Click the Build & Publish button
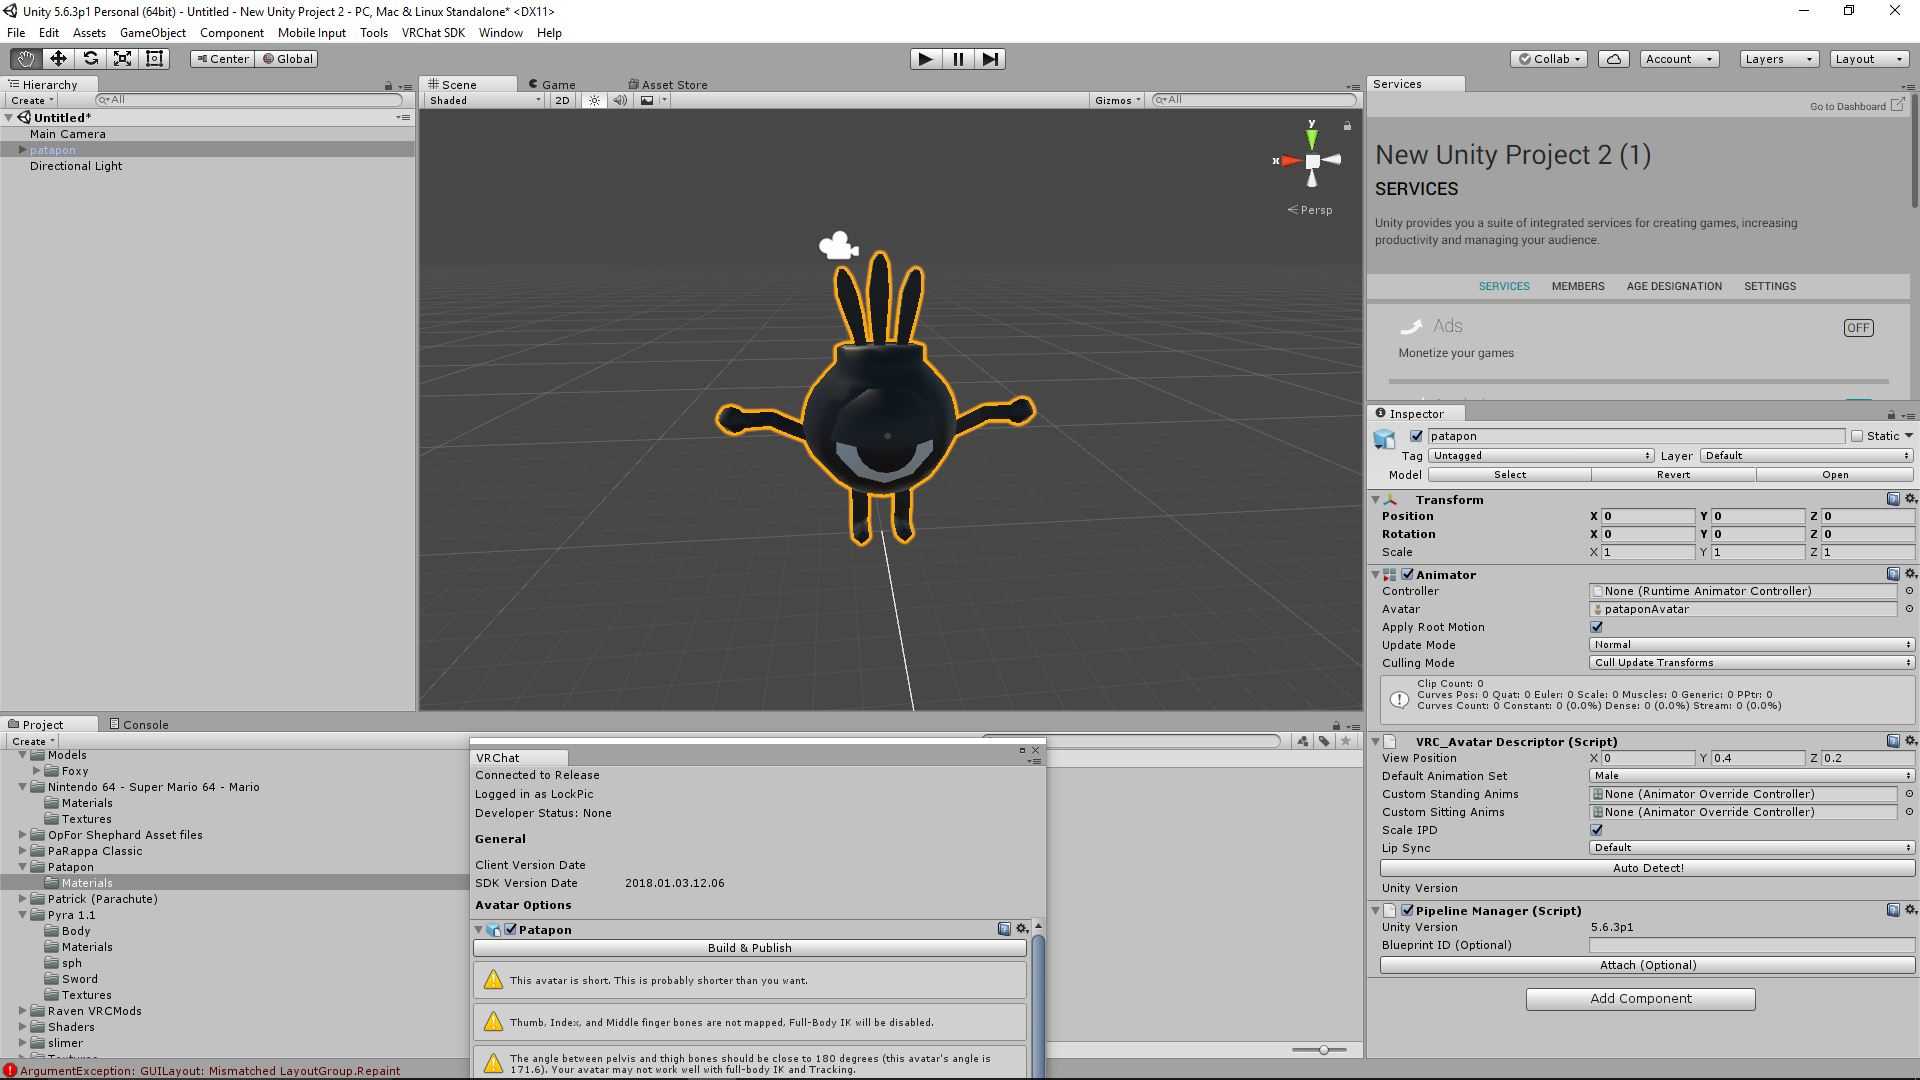Screen dimensions: 1920x1080 click(749, 948)
